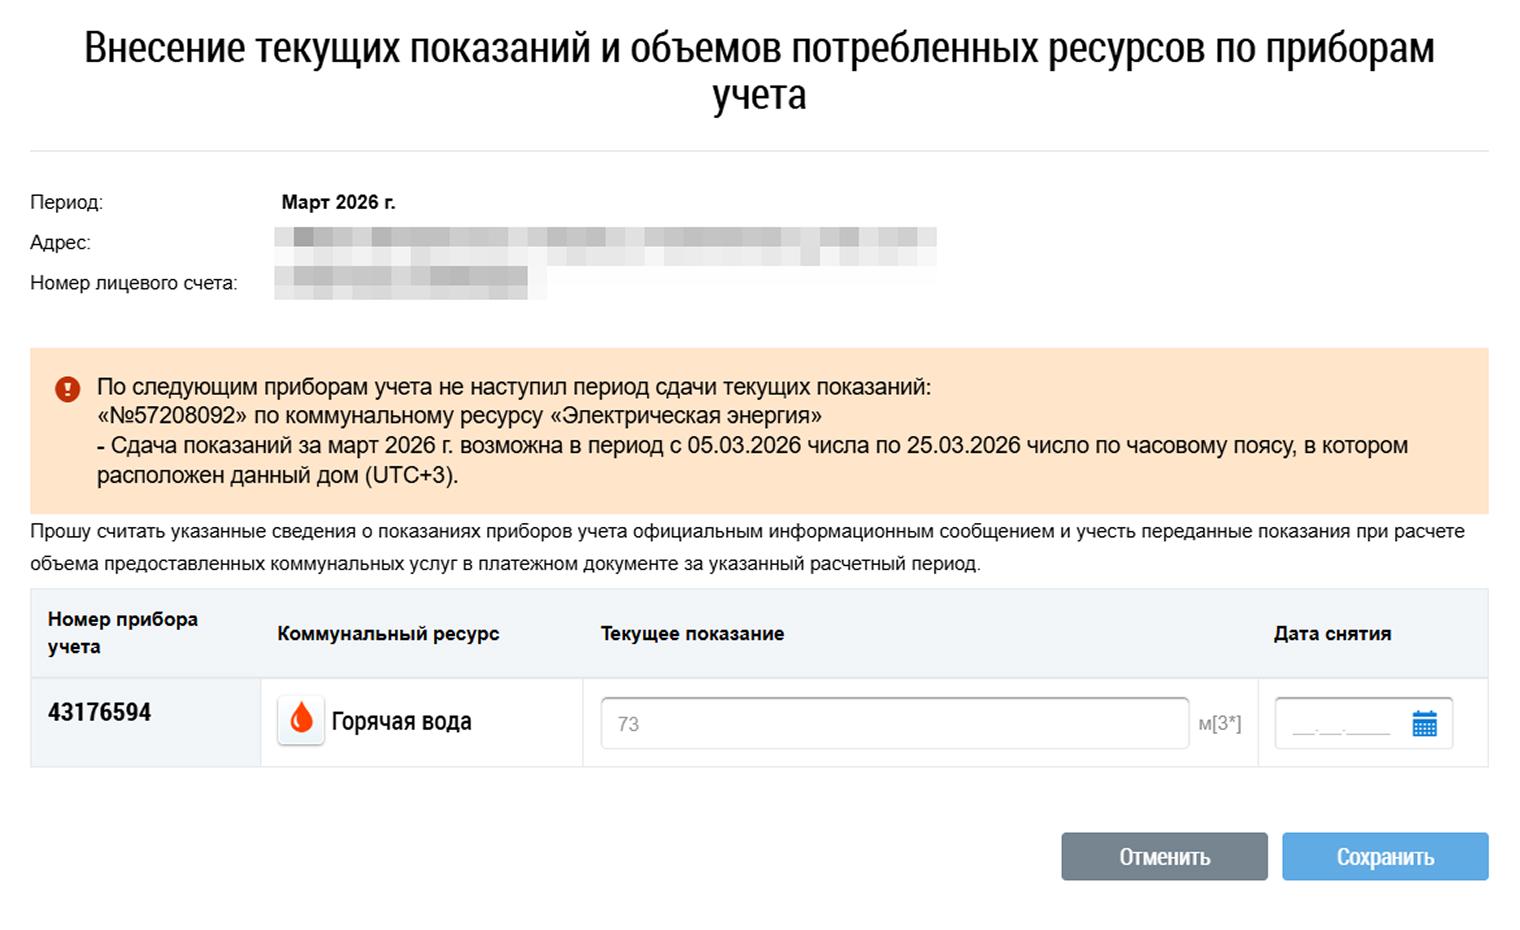Select meter number 43176594 cell

(x=100, y=713)
